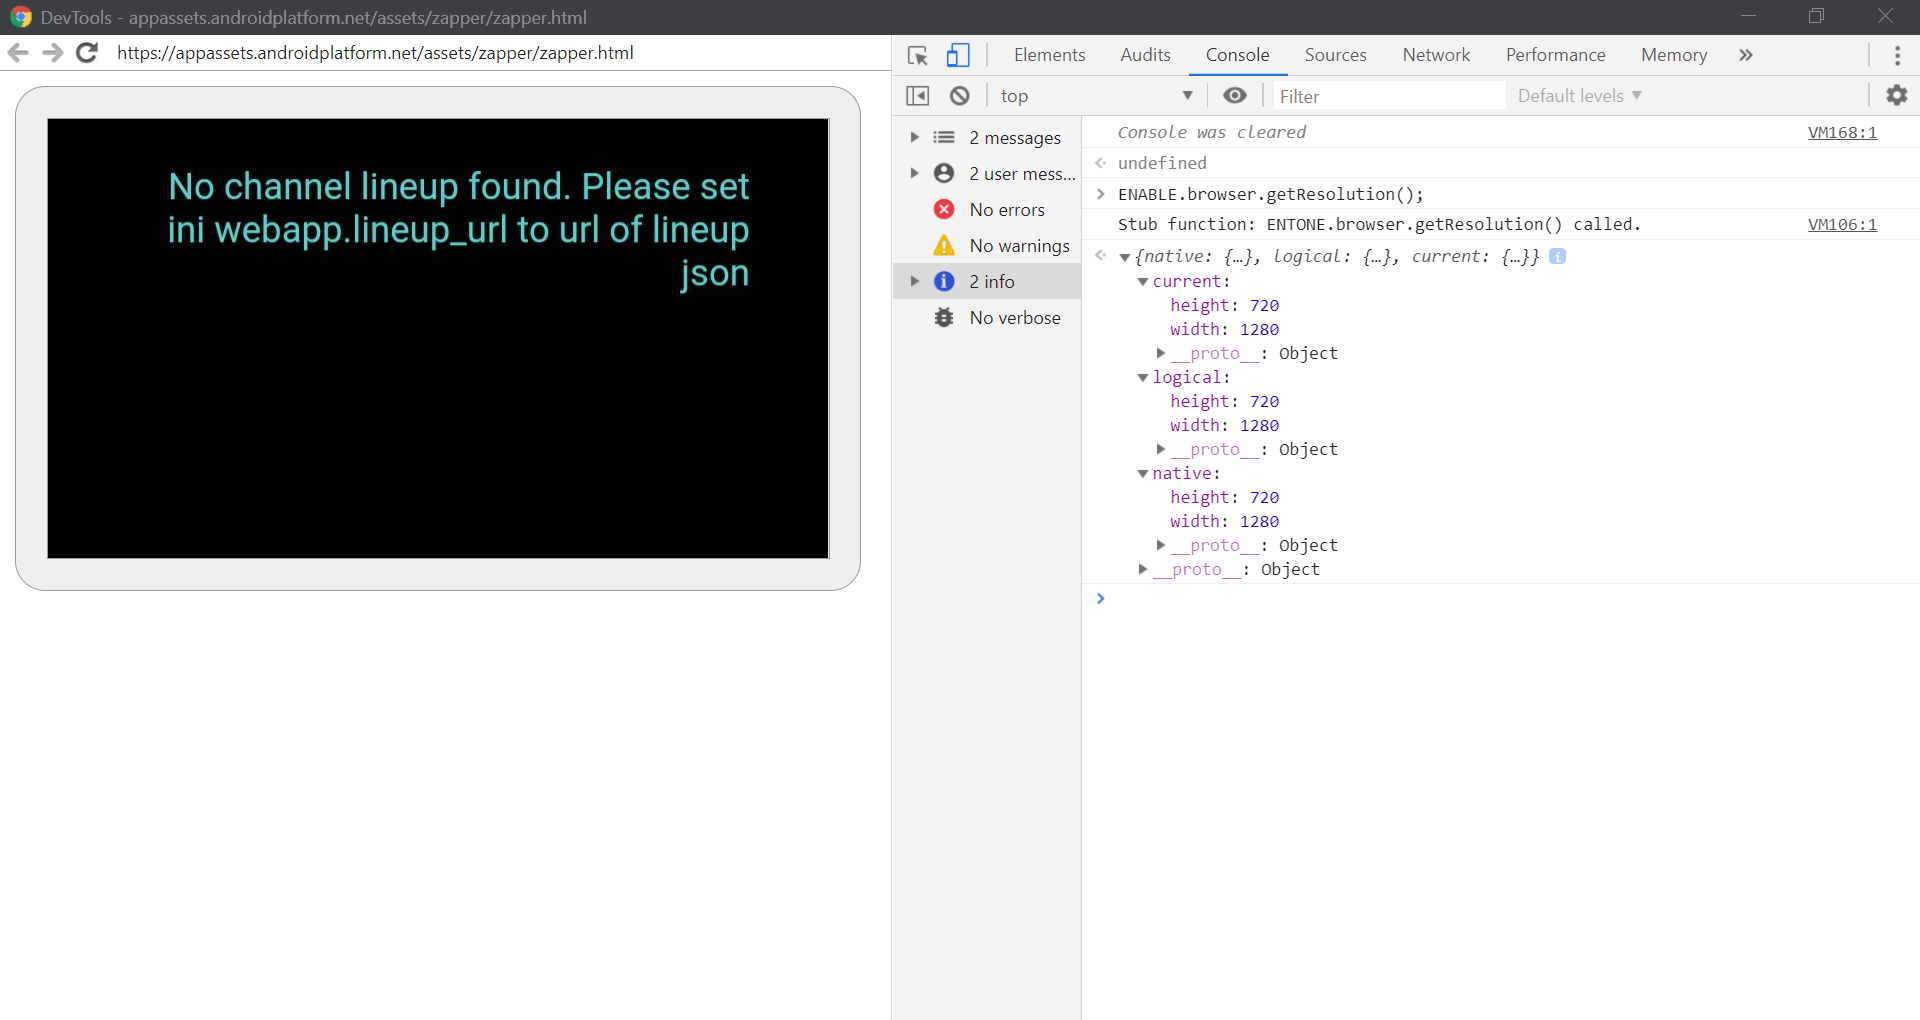This screenshot has width=1920, height=1020.
Task: Select the 2 messages list icon
Action: [944, 137]
